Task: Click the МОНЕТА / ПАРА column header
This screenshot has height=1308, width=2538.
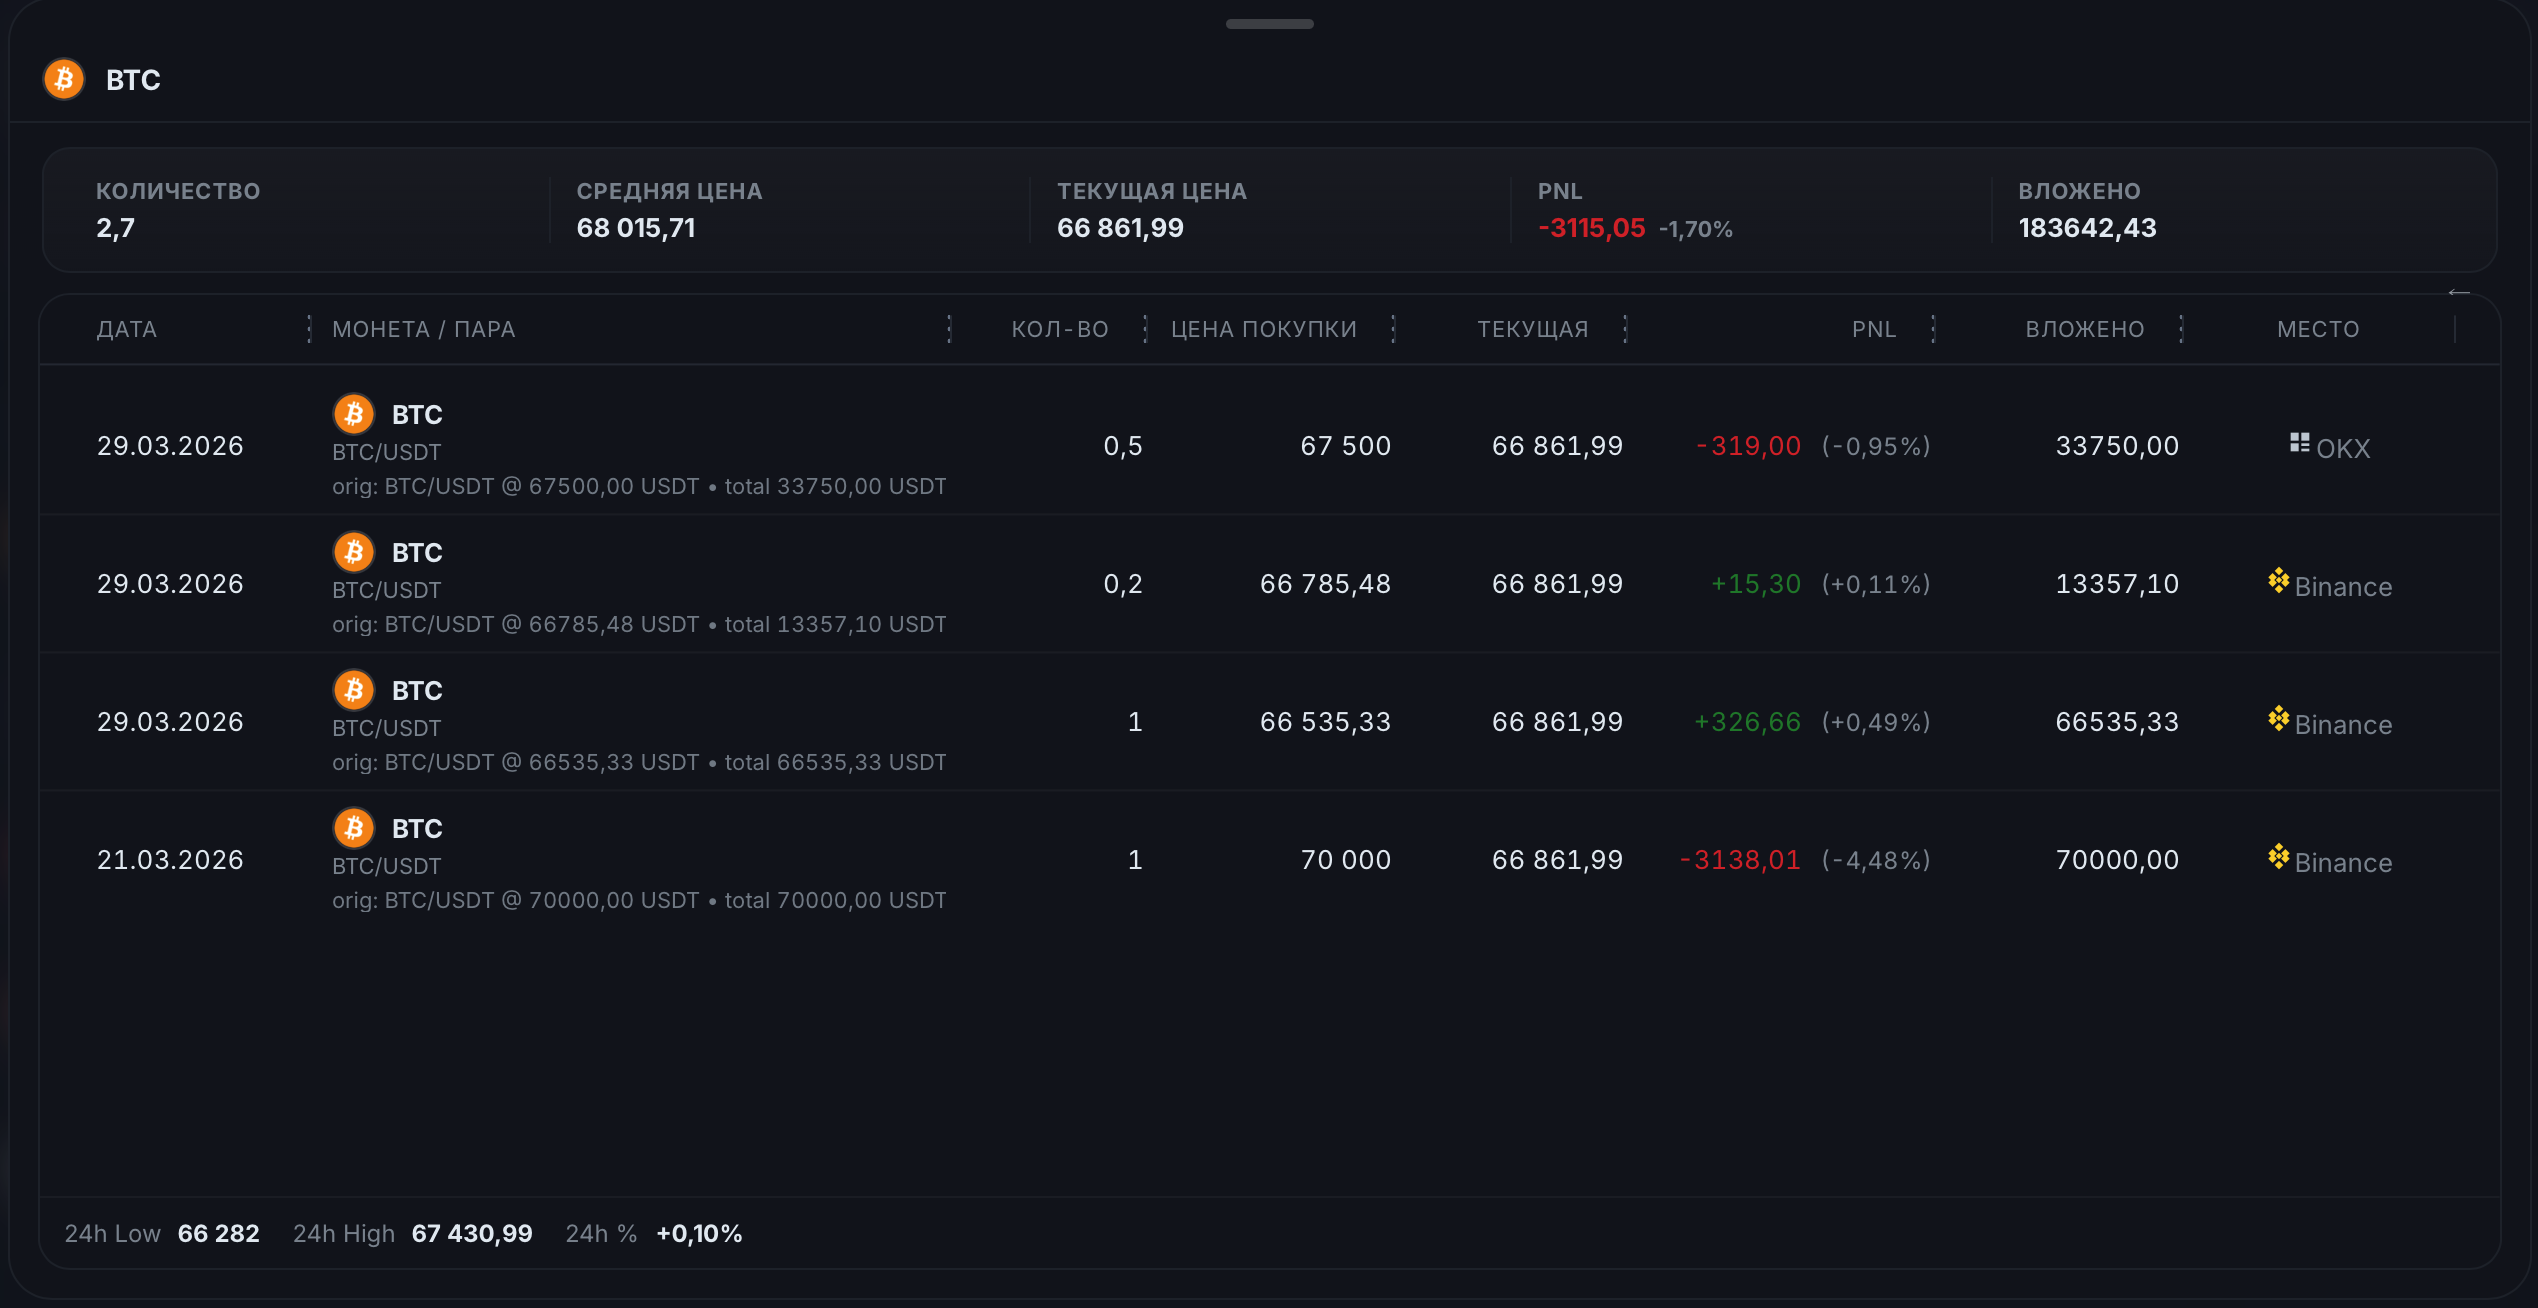Action: [x=423, y=329]
